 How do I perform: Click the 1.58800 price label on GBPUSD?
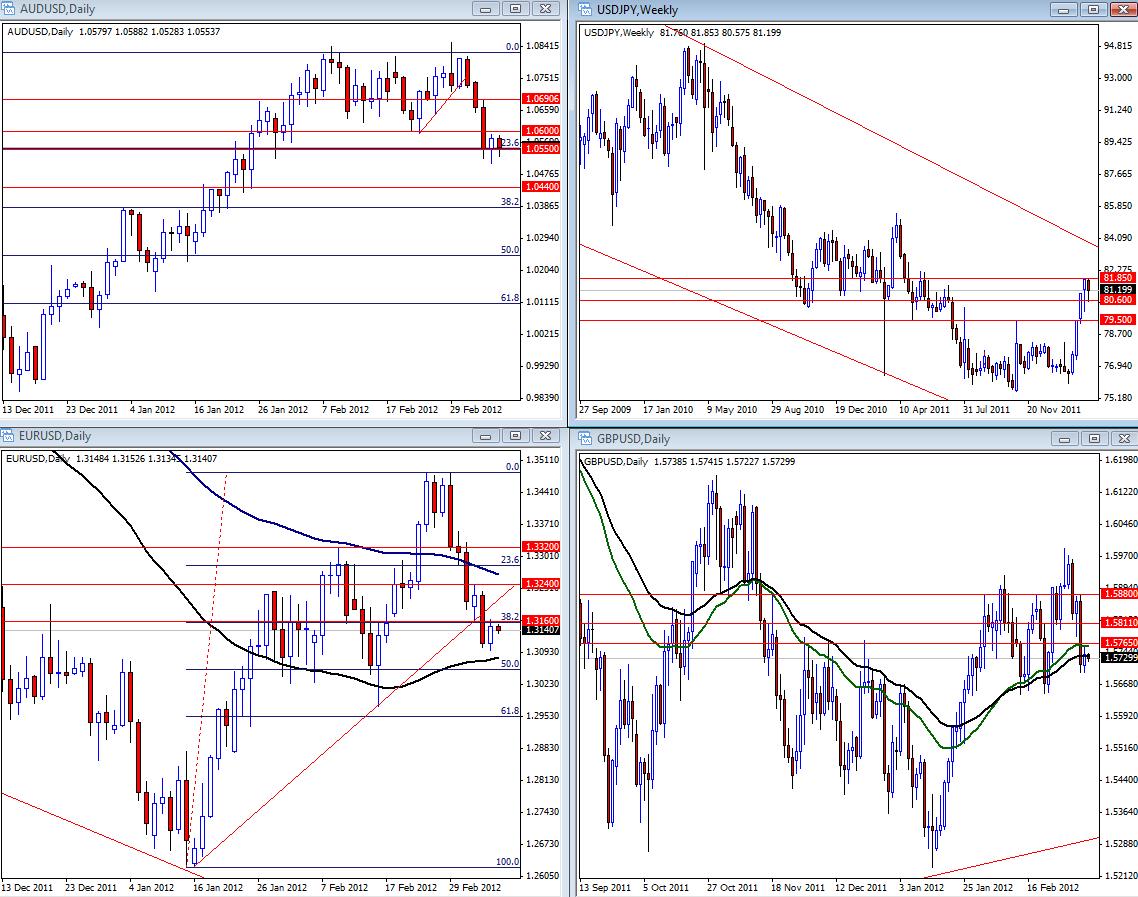(1120, 594)
